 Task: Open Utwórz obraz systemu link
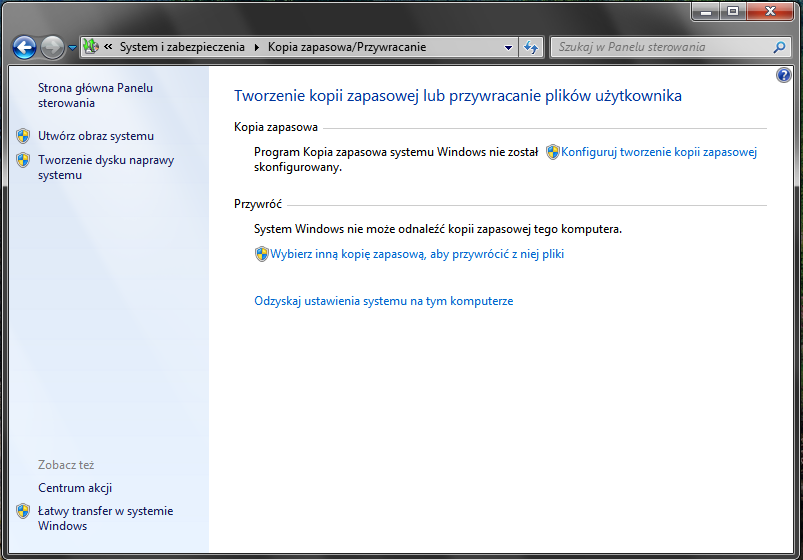click(96, 136)
